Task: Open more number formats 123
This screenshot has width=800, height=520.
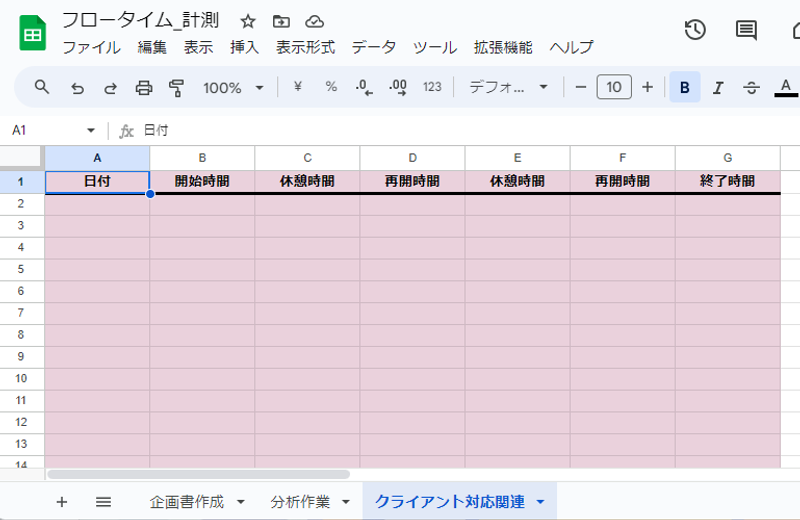Action: click(432, 87)
